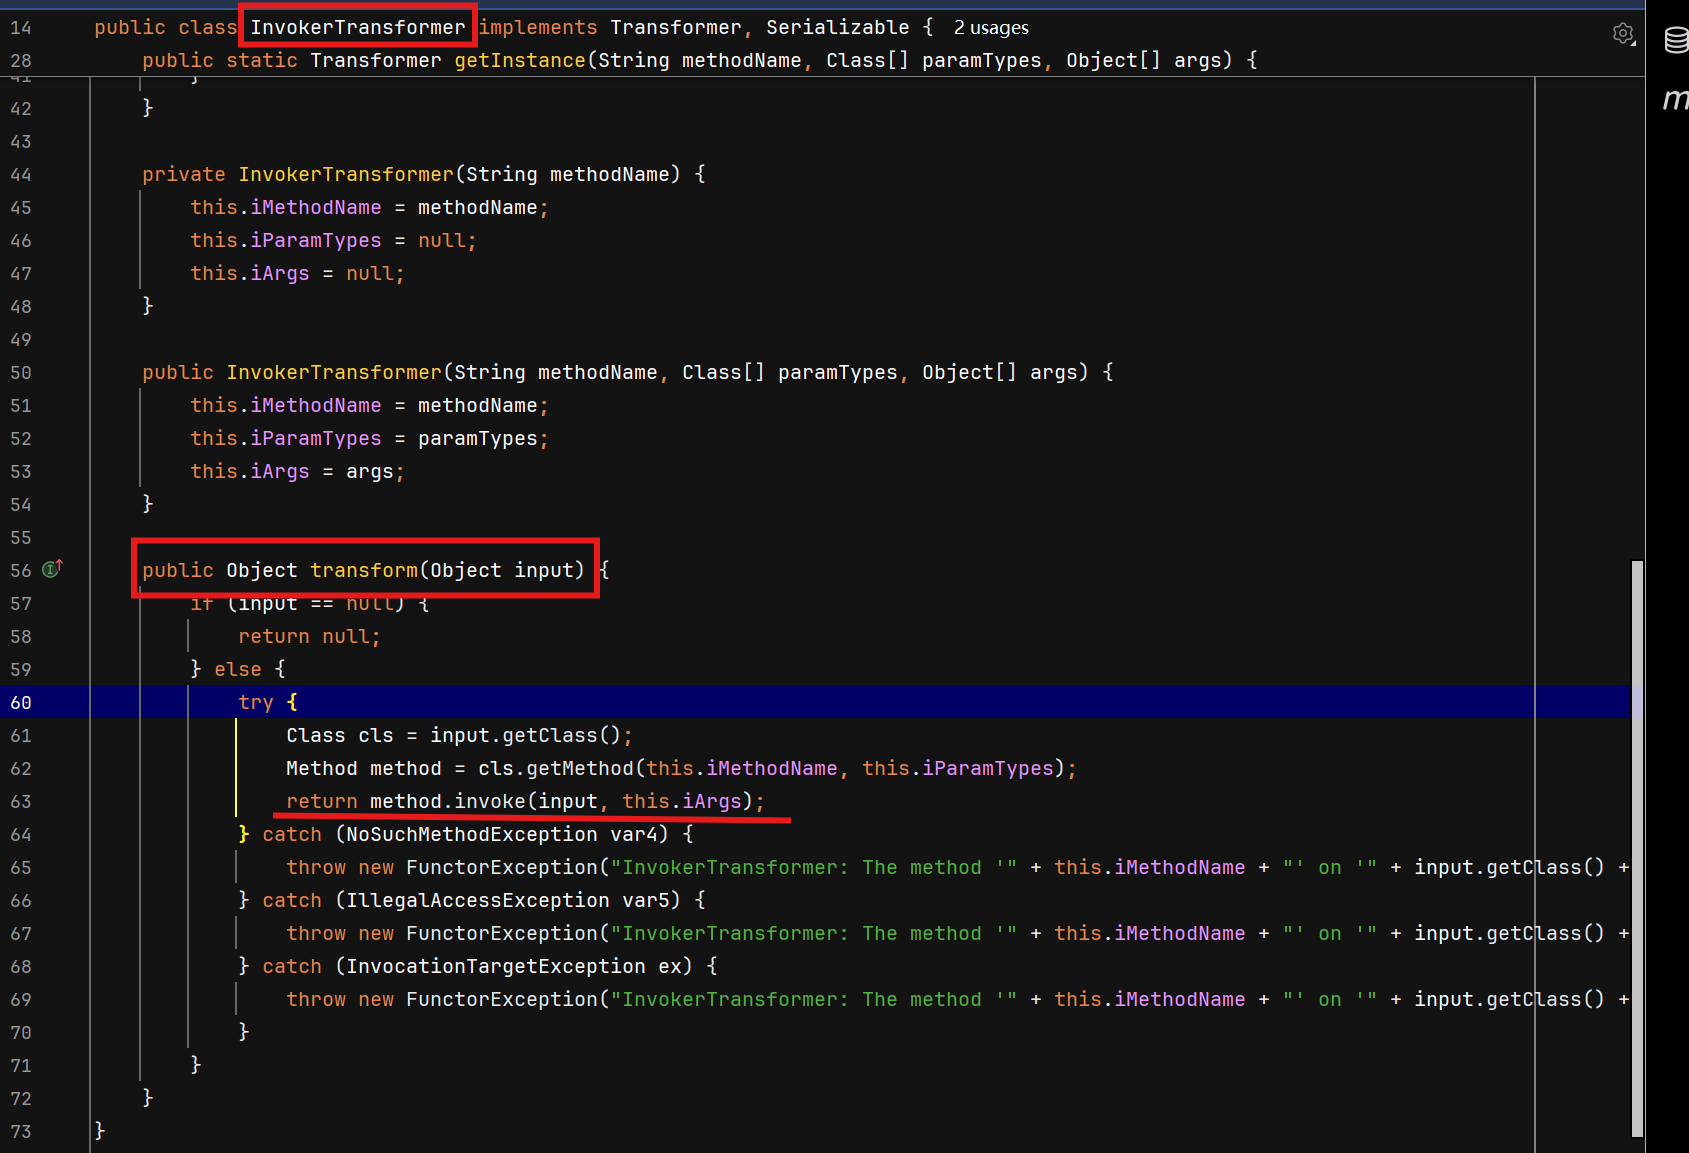Click NoSuchMethodException in the first catch
This screenshot has height=1153, width=1689.
(x=471, y=835)
